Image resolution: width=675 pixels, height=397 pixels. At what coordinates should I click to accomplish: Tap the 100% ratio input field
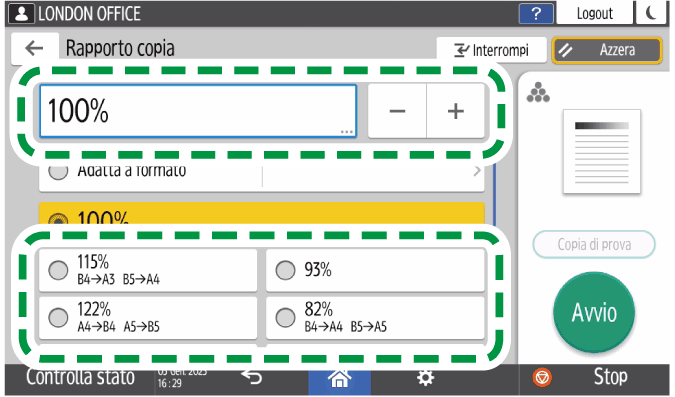coord(198,111)
